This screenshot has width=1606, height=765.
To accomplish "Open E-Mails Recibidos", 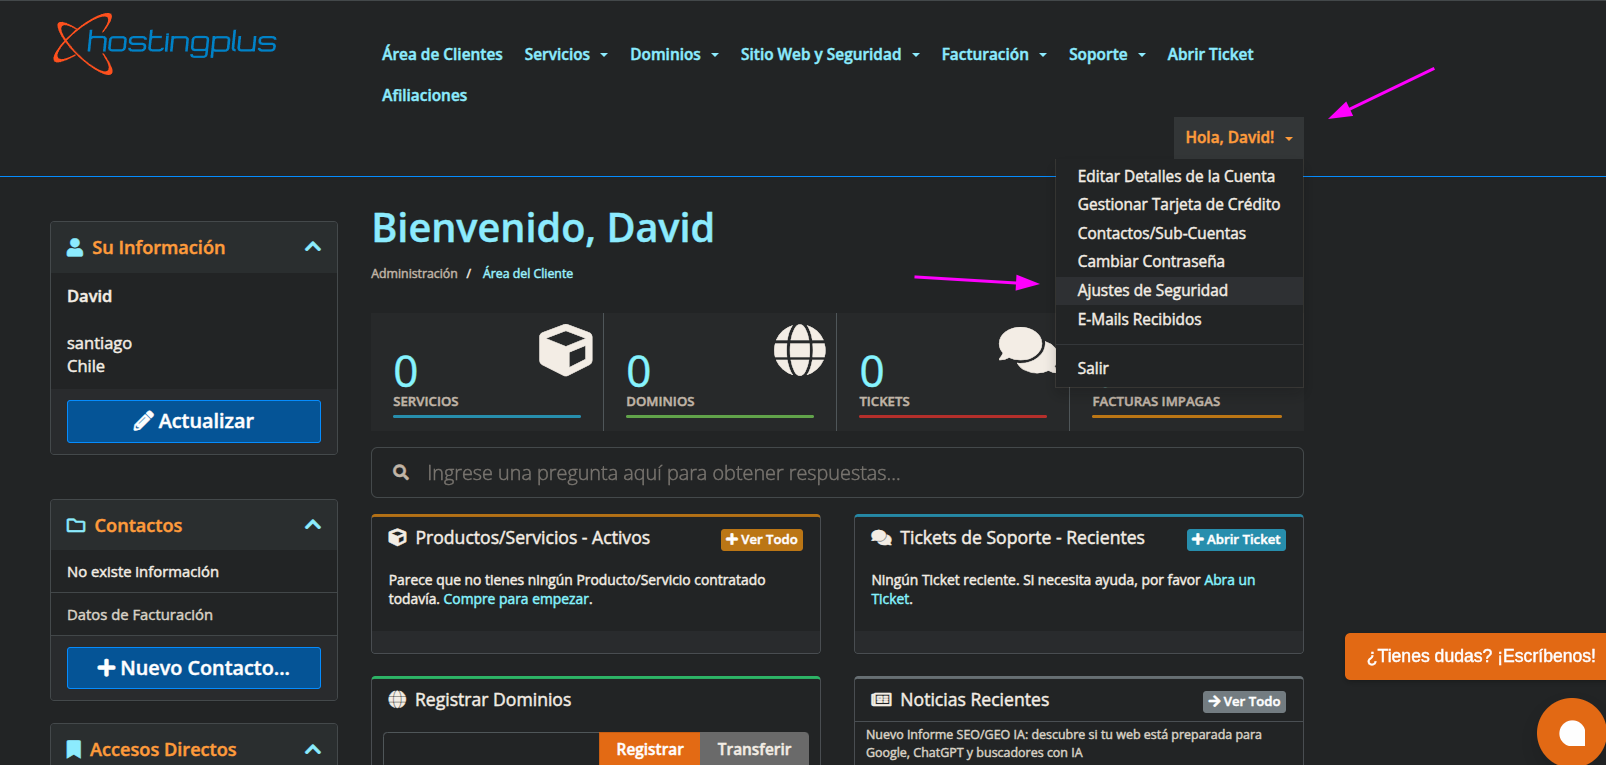I will point(1179,319).
